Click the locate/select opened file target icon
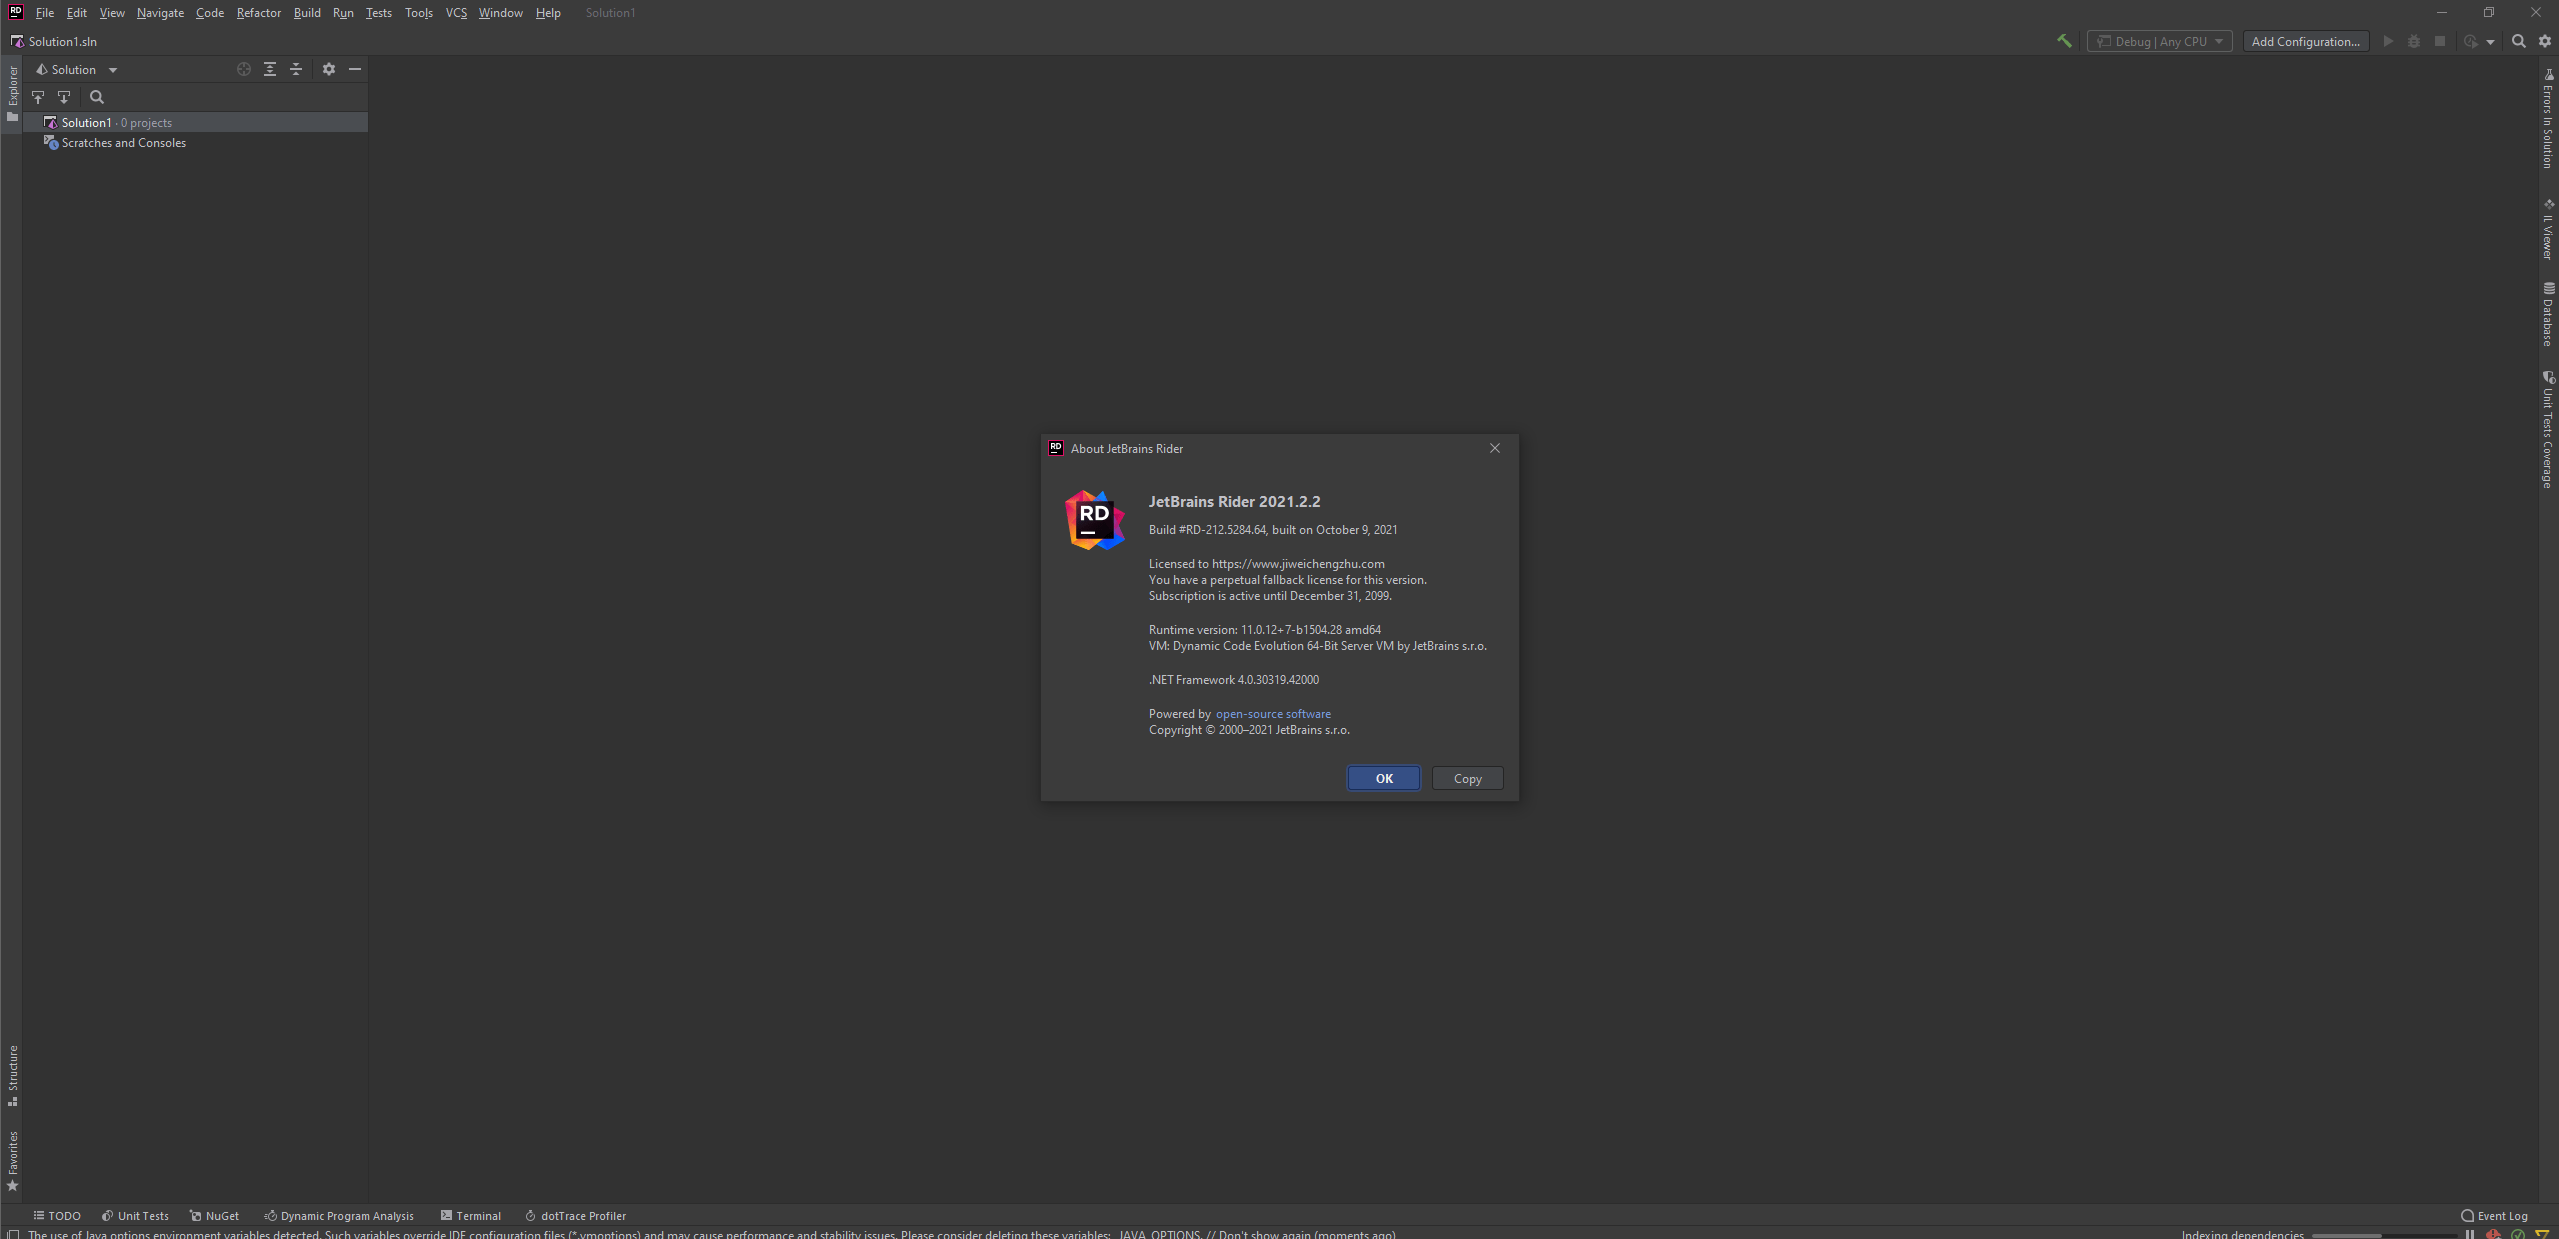2559x1239 pixels. point(243,69)
